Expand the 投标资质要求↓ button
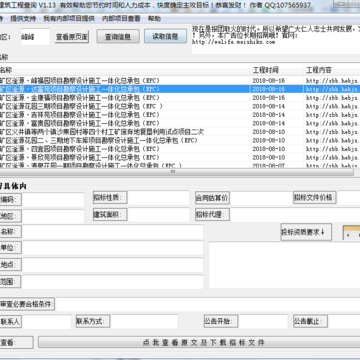The height and width of the screenshot is (360, 360). tap(306, 232)
